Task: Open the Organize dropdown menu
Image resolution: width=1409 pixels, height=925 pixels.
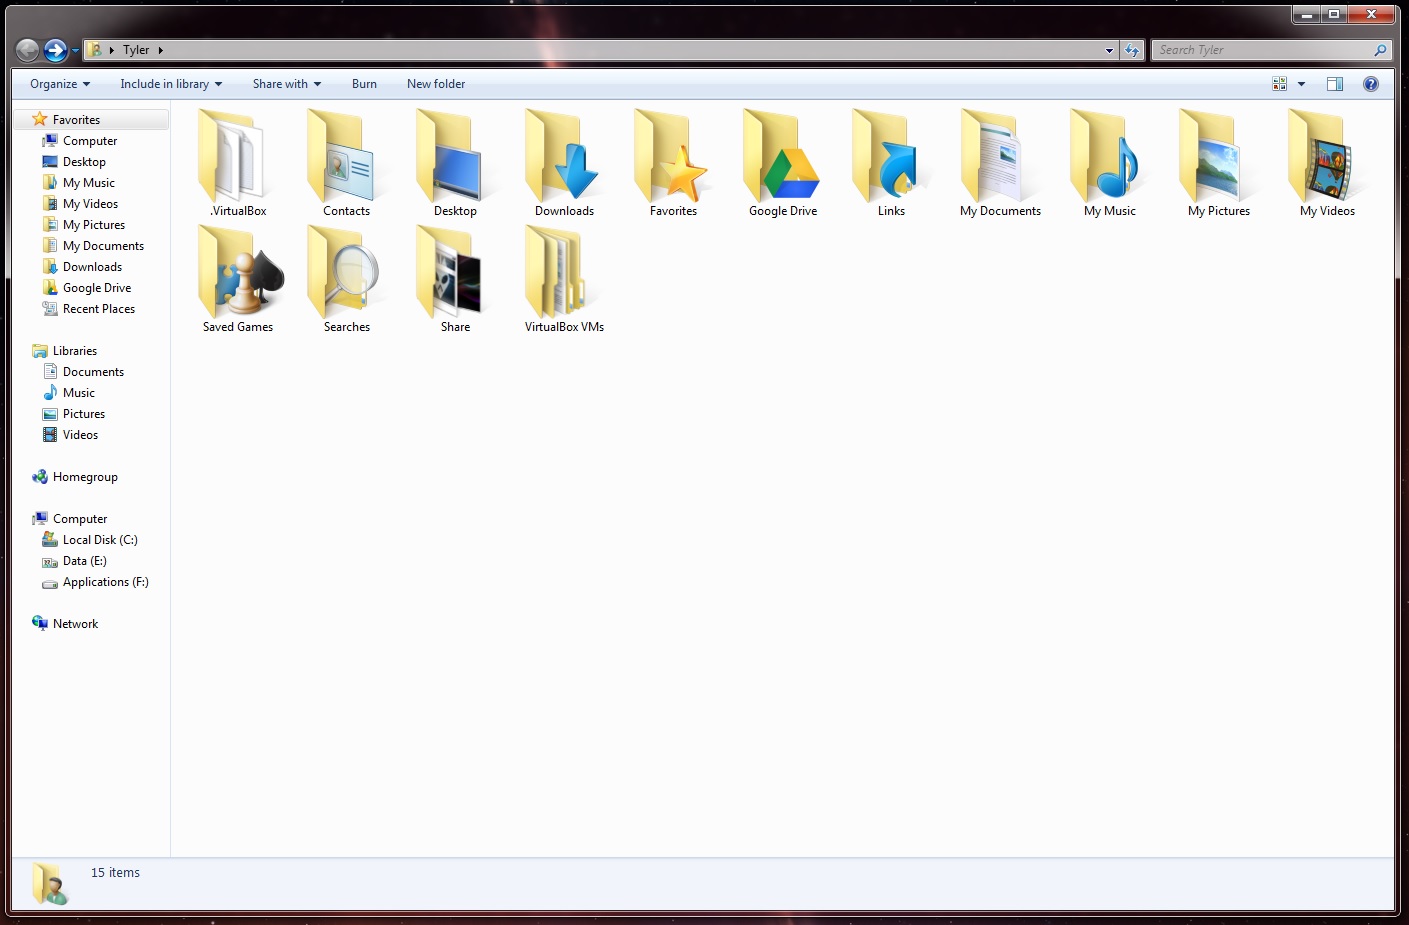Action: 58,84
